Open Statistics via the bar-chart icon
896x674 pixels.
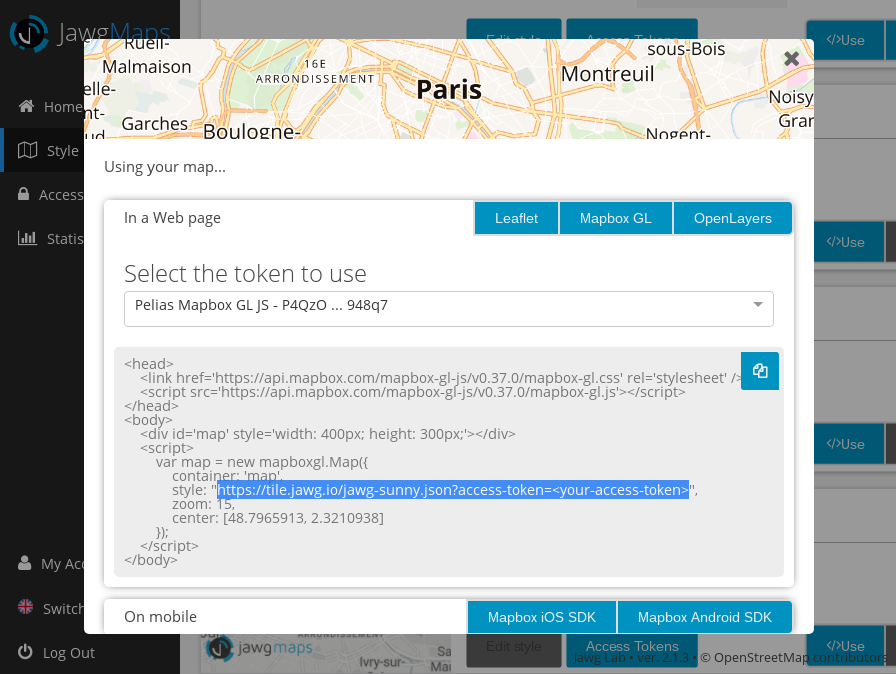point(25,238)
